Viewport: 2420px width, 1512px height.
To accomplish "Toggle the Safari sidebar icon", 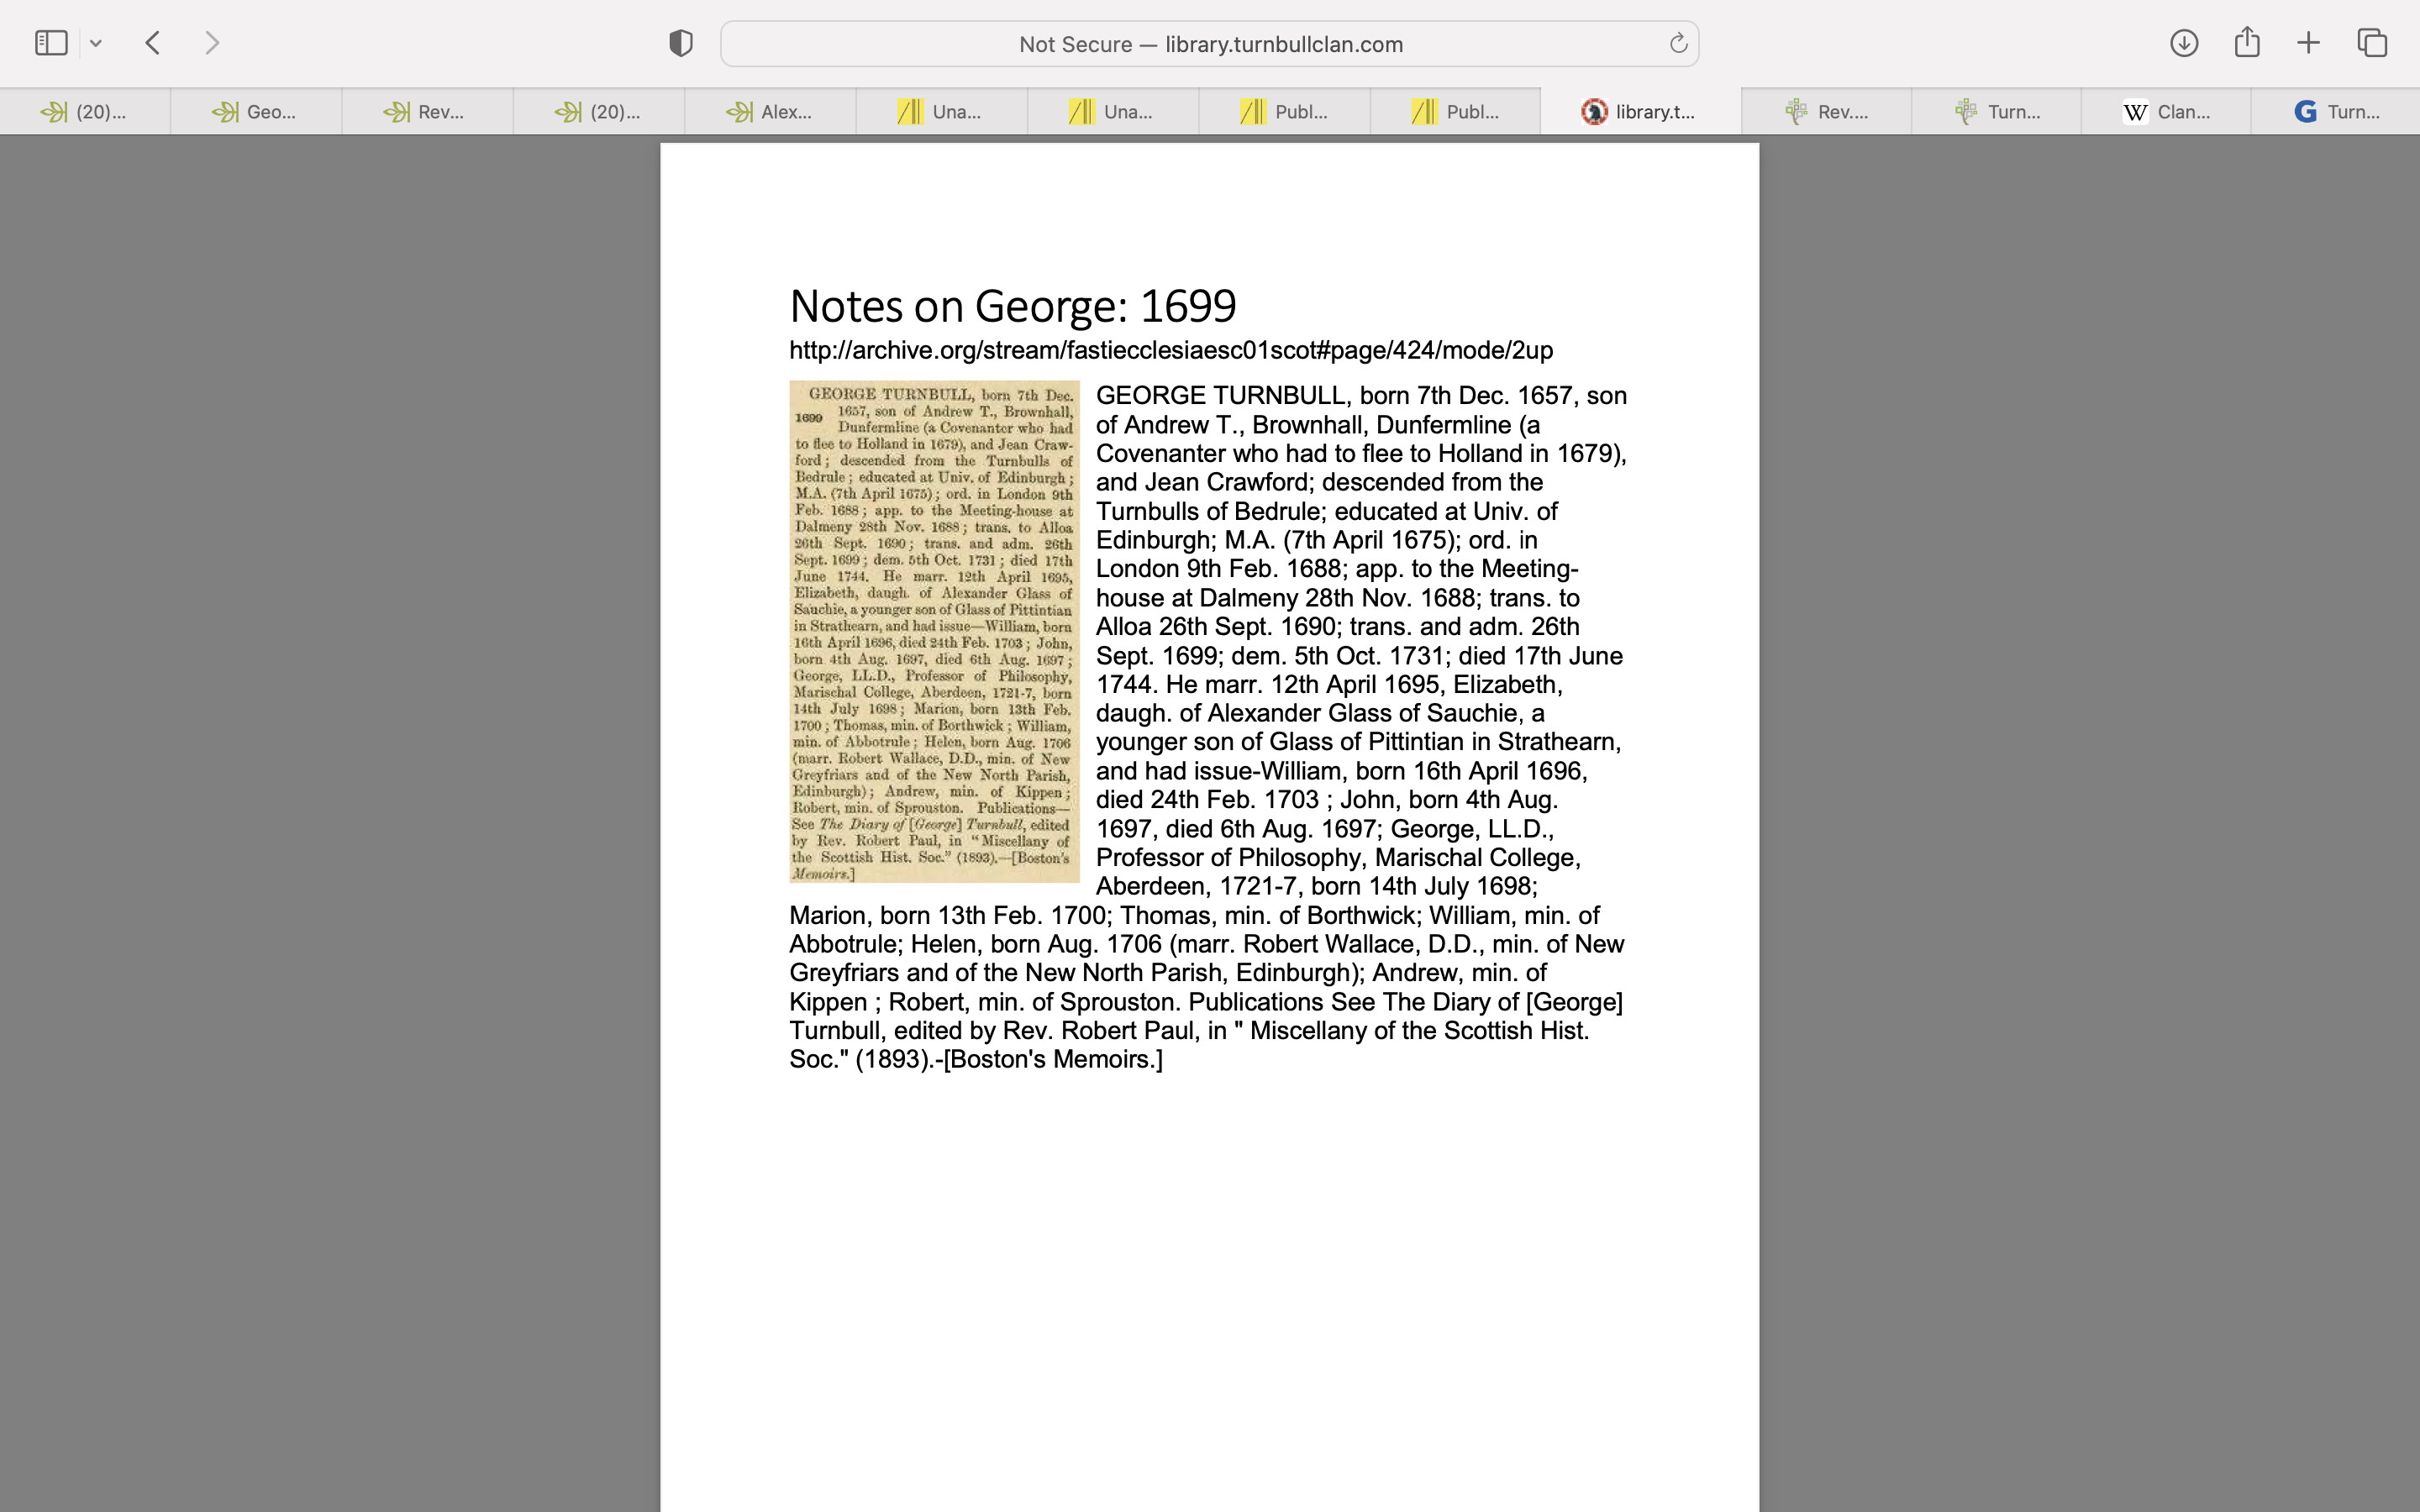I will coord(51,43).
